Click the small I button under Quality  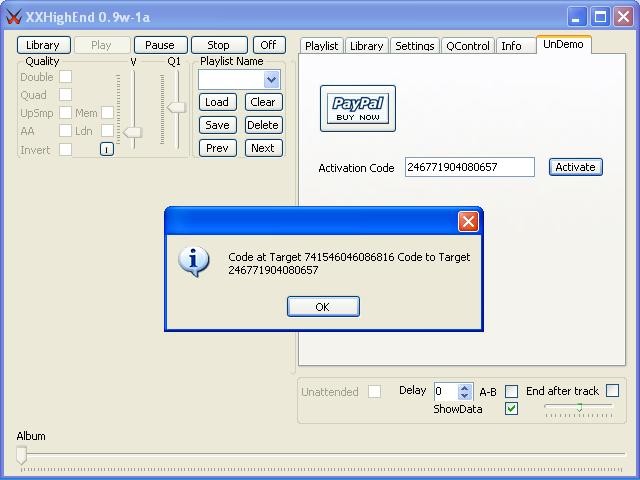click(x=107, y=149)
